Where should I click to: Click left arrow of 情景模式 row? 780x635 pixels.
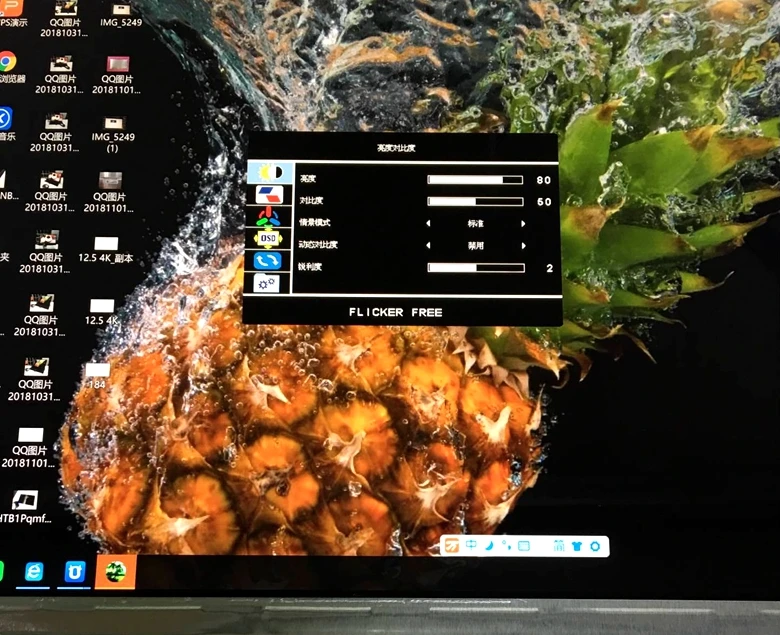point(428,223)
